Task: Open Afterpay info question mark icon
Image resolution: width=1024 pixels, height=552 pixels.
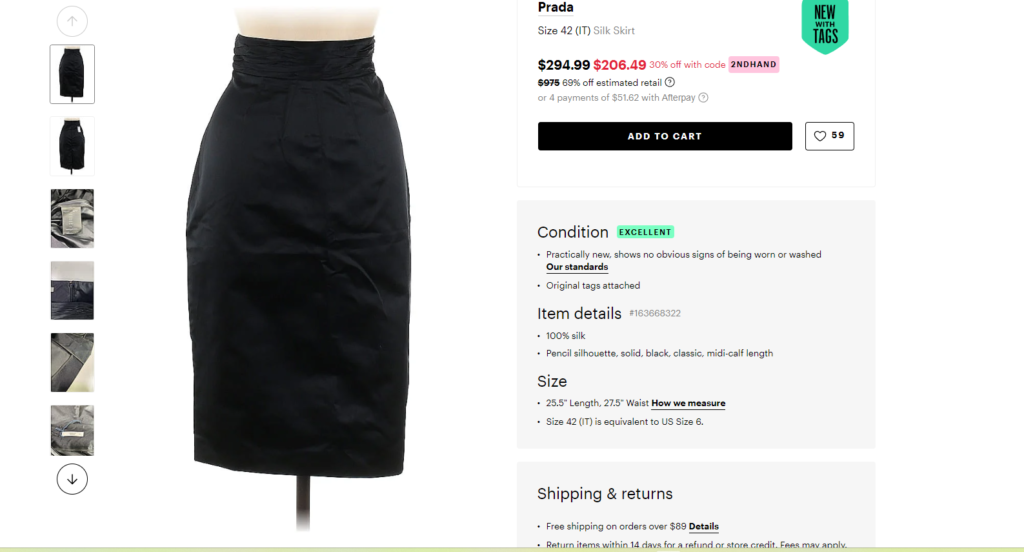Action: 703,97
